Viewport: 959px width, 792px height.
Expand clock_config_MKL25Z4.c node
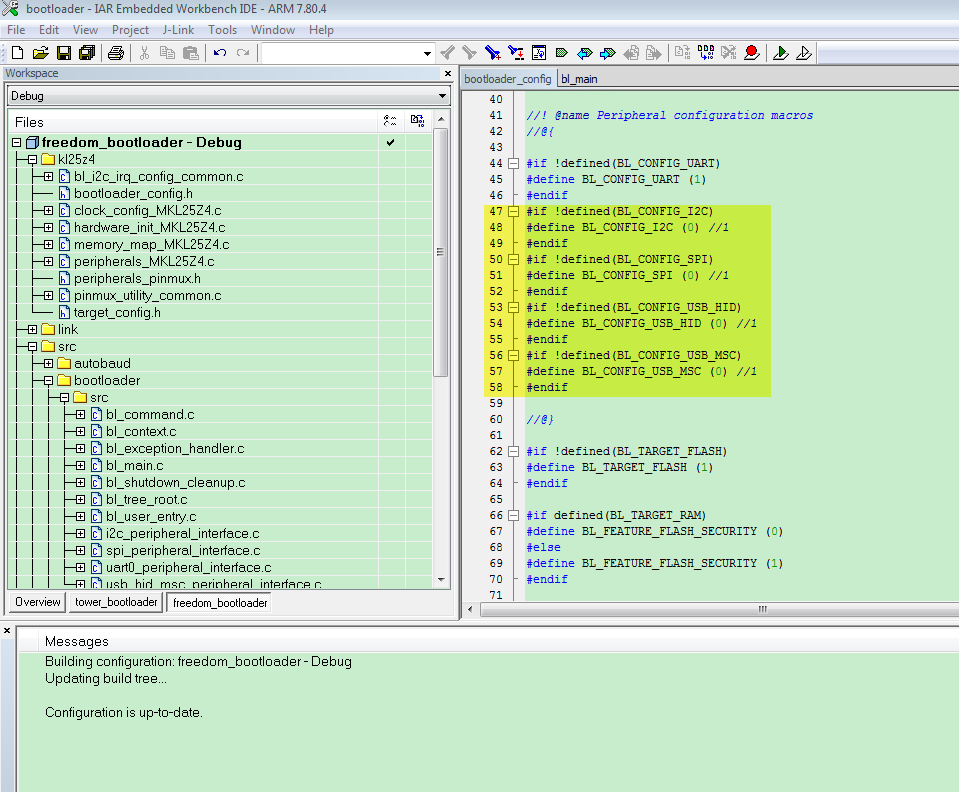pyautogui.click(x=48, y=210)
